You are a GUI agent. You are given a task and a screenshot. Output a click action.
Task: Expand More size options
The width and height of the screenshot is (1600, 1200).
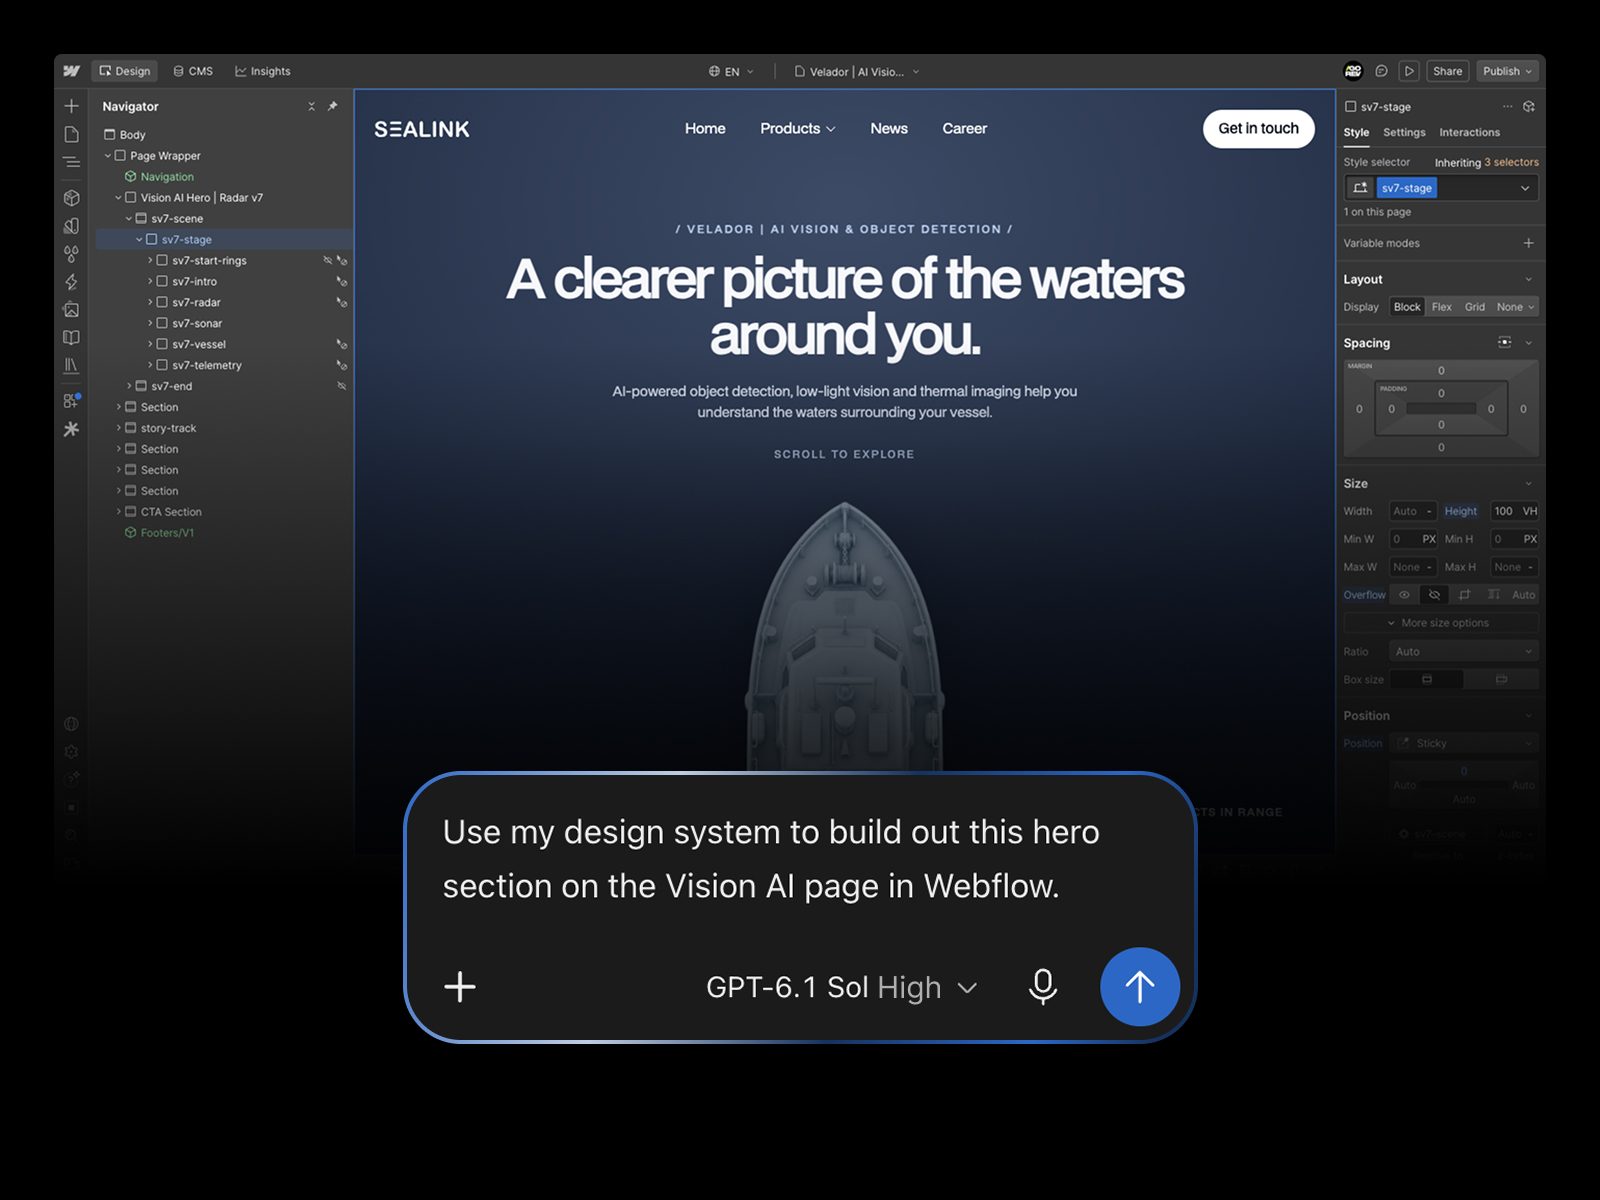click(1440, 623)
